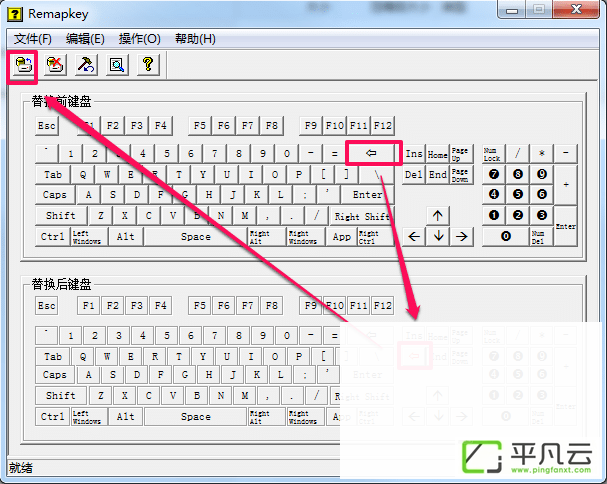This screenshot has height=484, width=607.
Task: Select the Ins key in 替换前键盘
Action: [414, 154]
